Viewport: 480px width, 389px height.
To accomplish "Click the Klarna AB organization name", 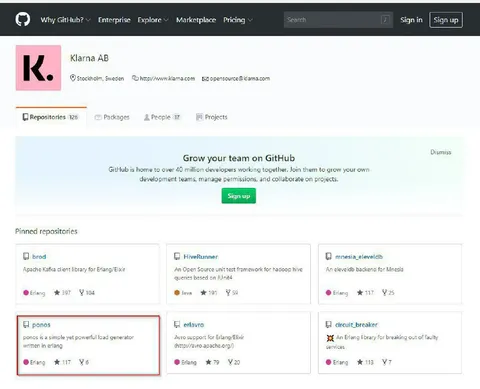I will [89, 58].
